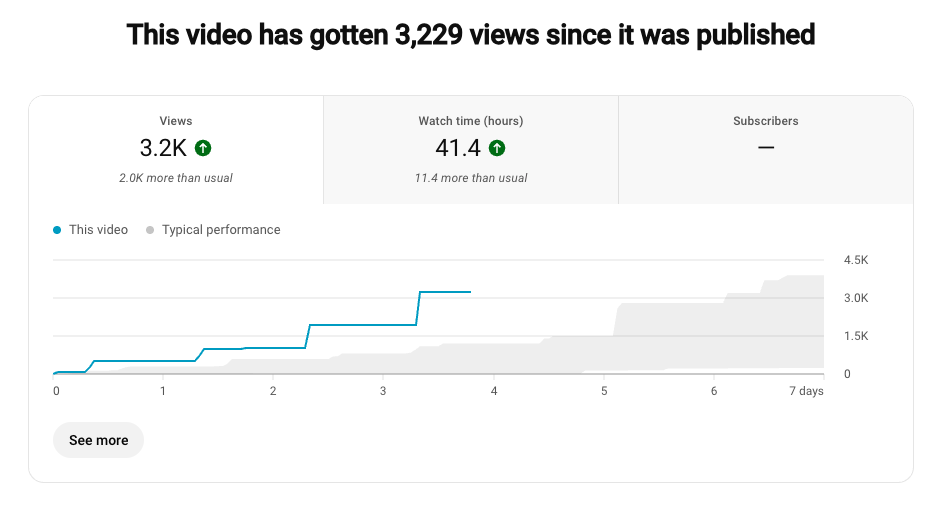Click the gray Typical performance legend dot
This screenshot has width=947, height=515.
[x=150, y=230]
